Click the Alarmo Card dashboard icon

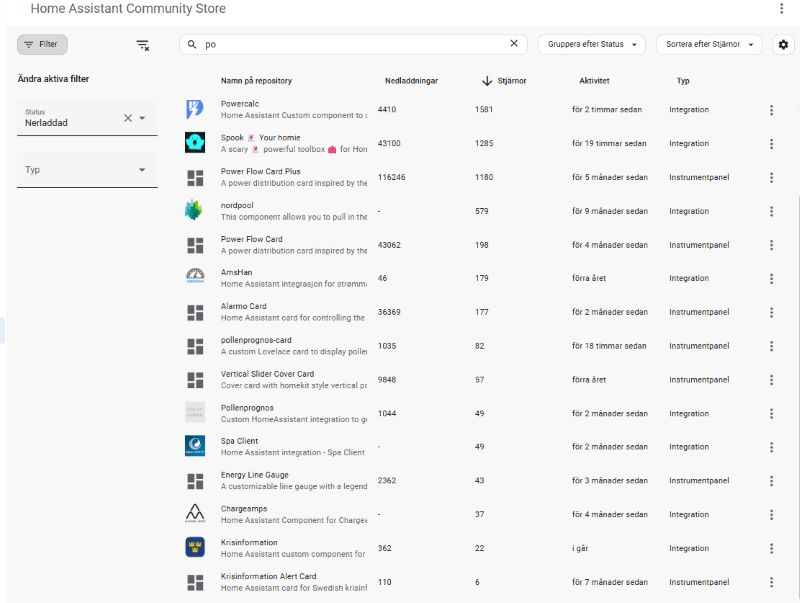click(195, 313)
